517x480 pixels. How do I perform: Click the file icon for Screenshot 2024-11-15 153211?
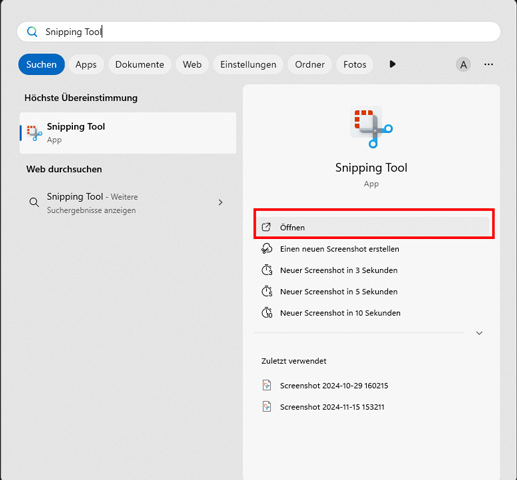click(x=267, y=407)
